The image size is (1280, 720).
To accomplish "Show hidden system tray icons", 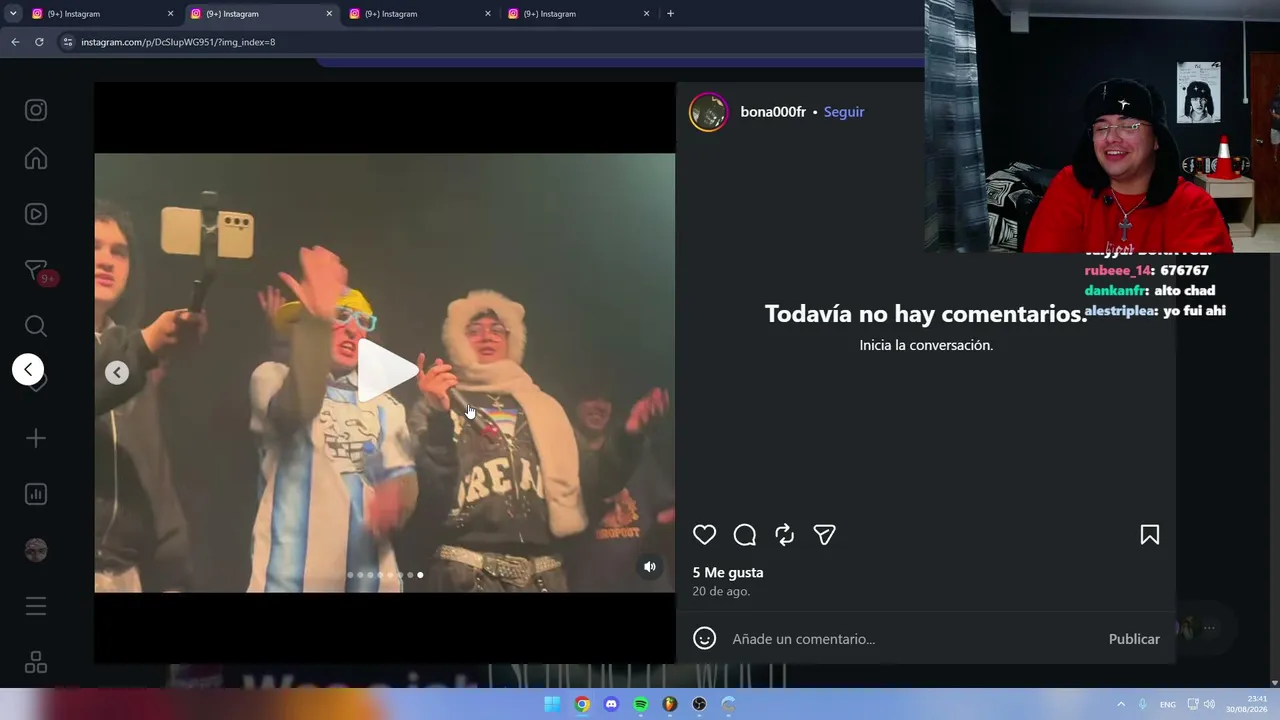I will (x=1121, y=704).
